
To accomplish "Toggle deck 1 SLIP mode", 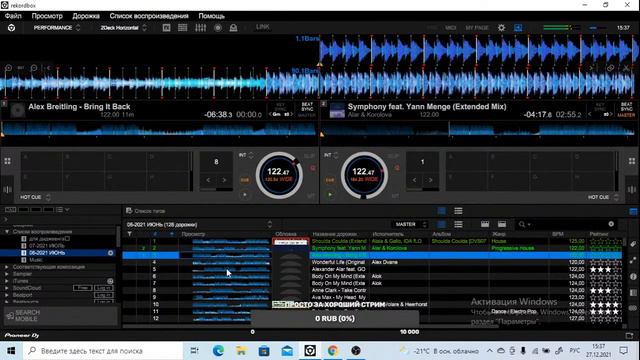I will click(309, 156).
